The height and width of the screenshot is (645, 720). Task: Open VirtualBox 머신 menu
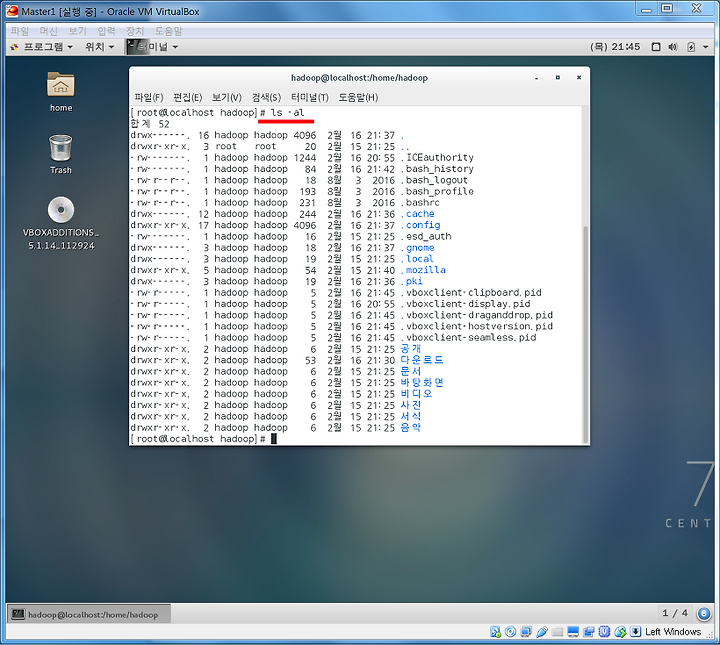pos(49,31)
